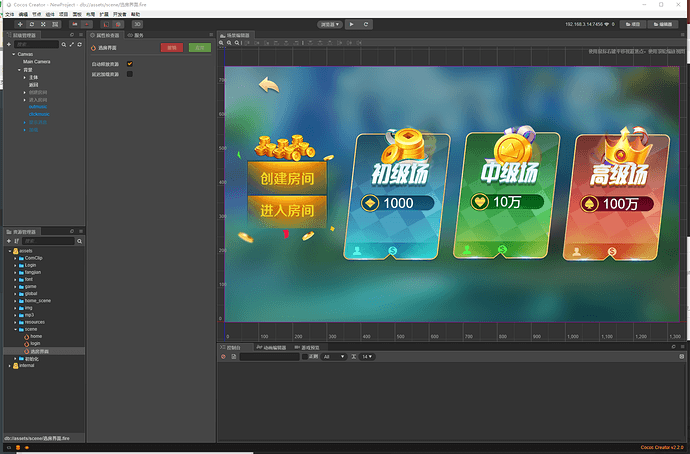Expand the 主体 node

tap(25, 77)
